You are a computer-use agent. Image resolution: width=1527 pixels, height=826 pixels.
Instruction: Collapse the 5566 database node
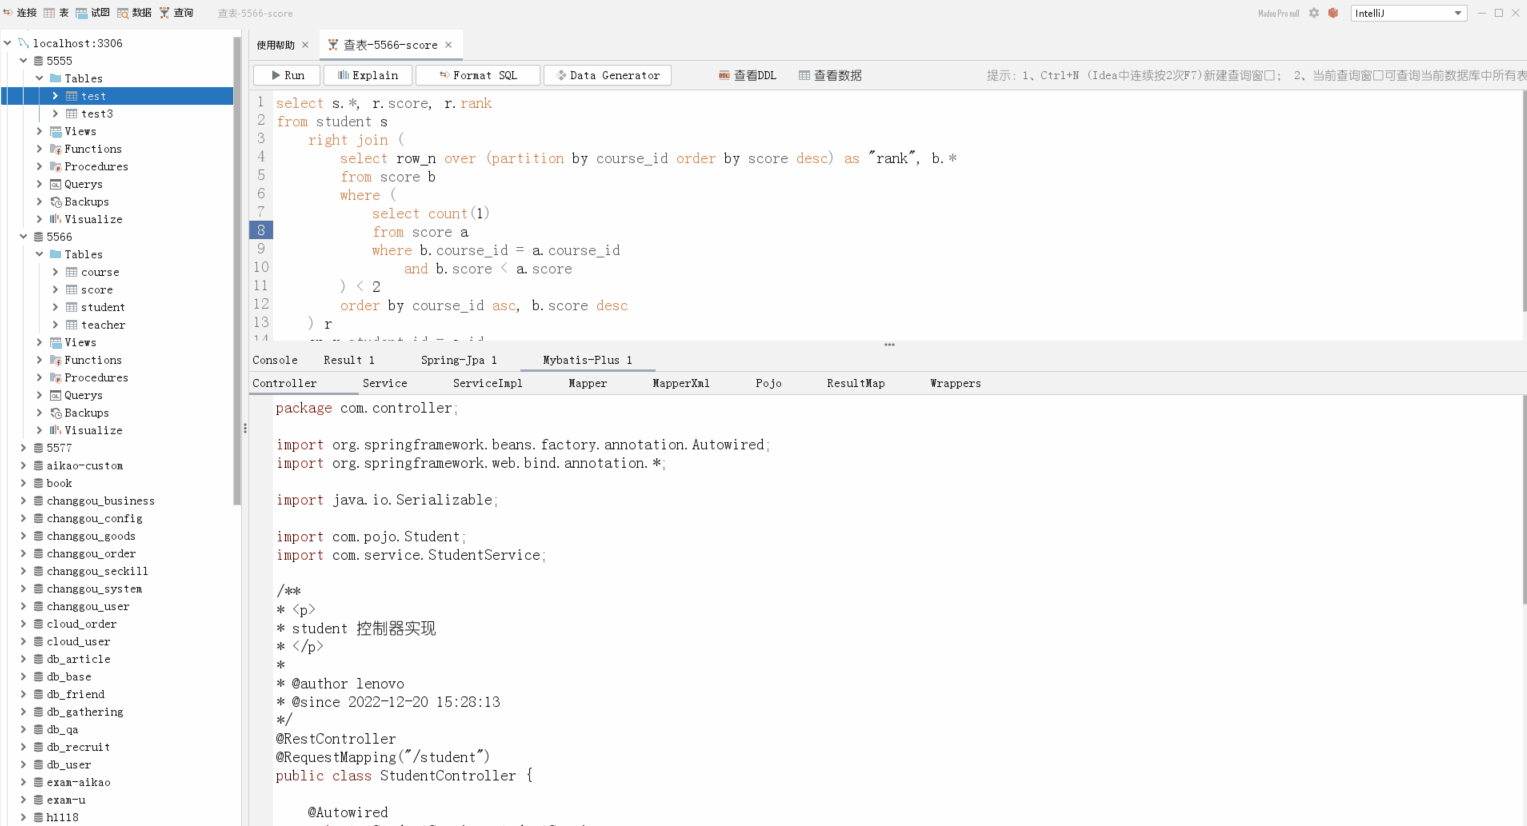tap(23, 237)
